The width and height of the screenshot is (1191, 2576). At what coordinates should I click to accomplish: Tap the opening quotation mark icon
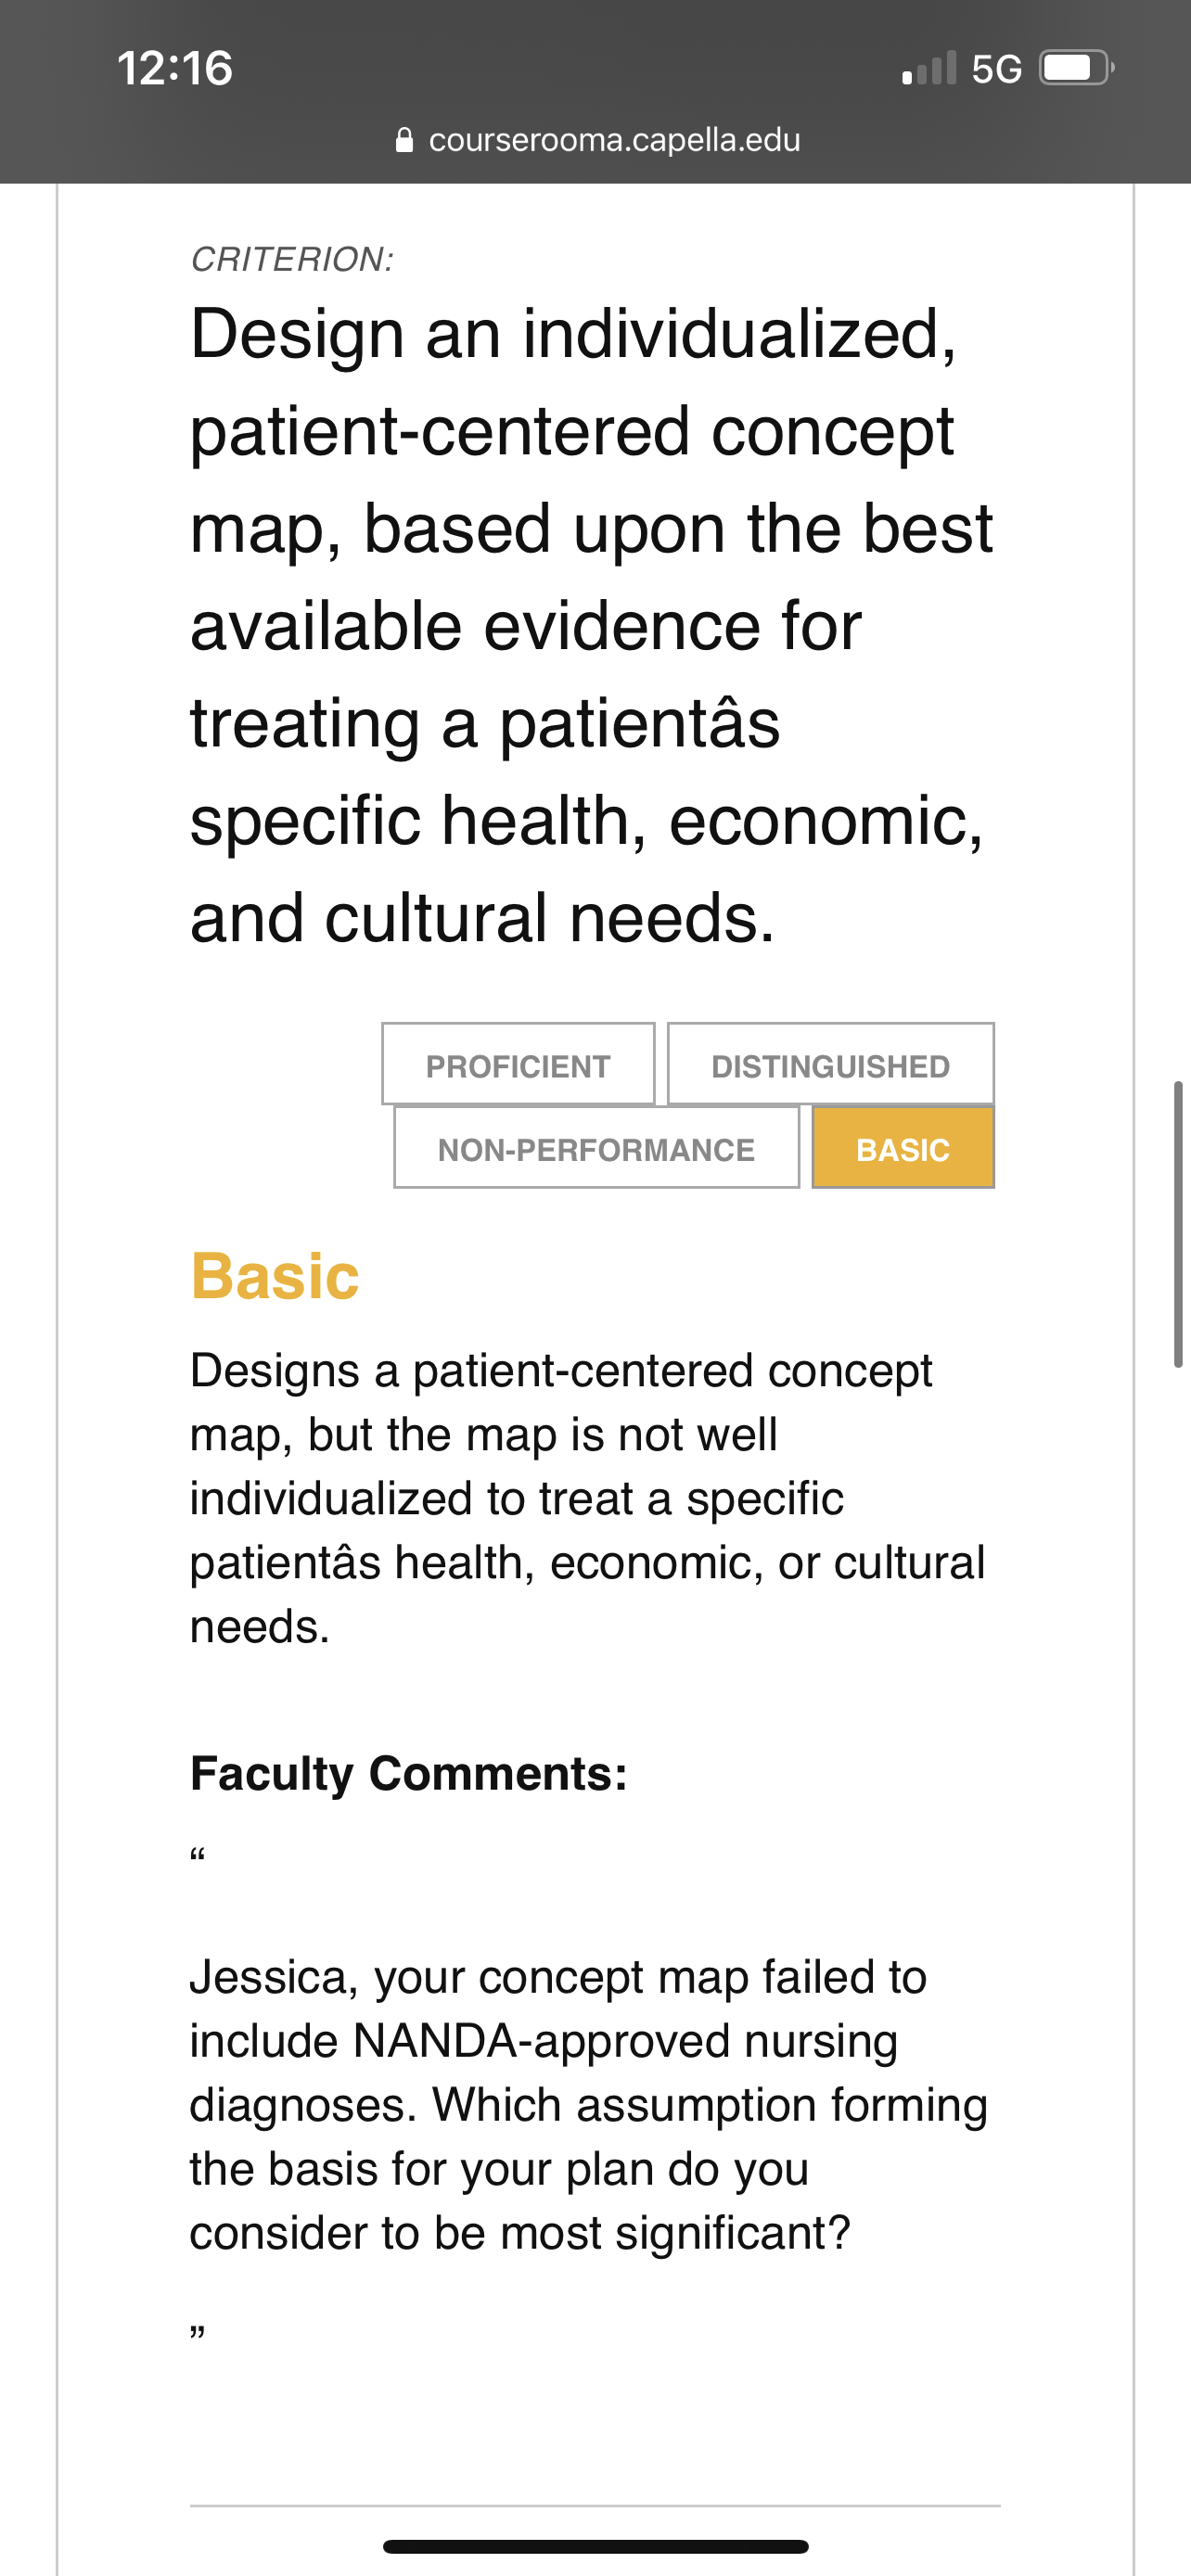pyautogui.click(x=198, y=1856)
